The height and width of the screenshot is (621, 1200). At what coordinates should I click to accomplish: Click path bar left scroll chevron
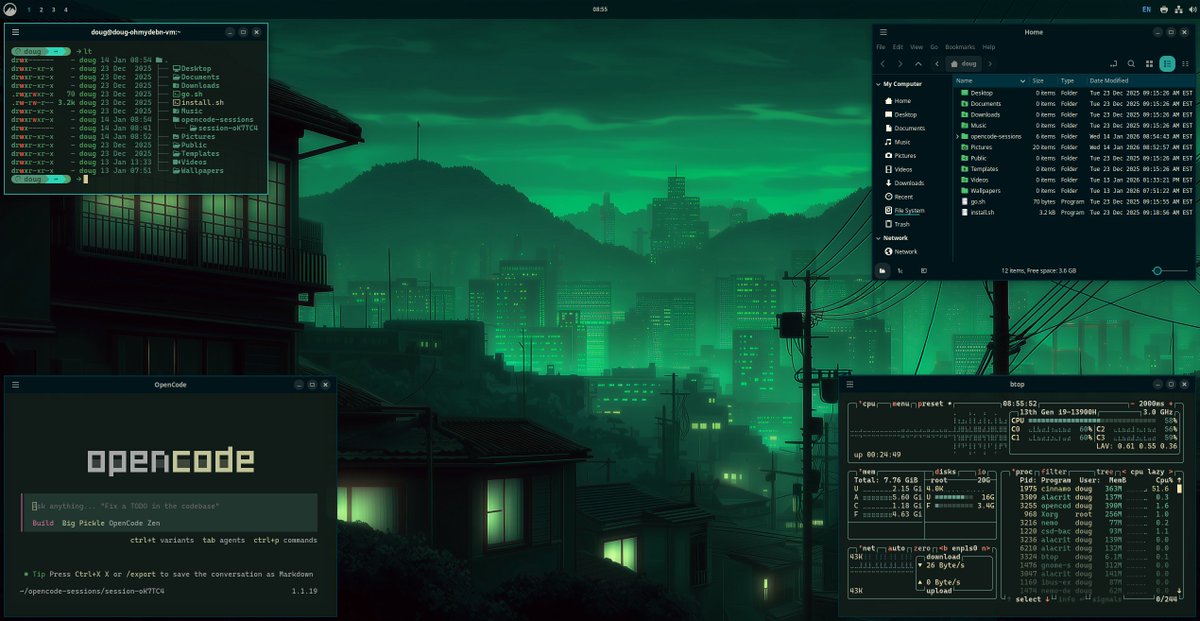point(937,64)
